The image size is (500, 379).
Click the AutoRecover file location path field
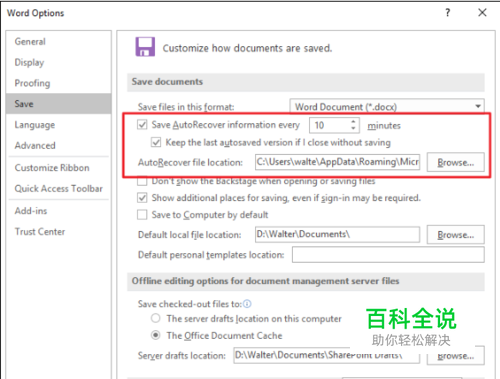click(x=337, y=162)
